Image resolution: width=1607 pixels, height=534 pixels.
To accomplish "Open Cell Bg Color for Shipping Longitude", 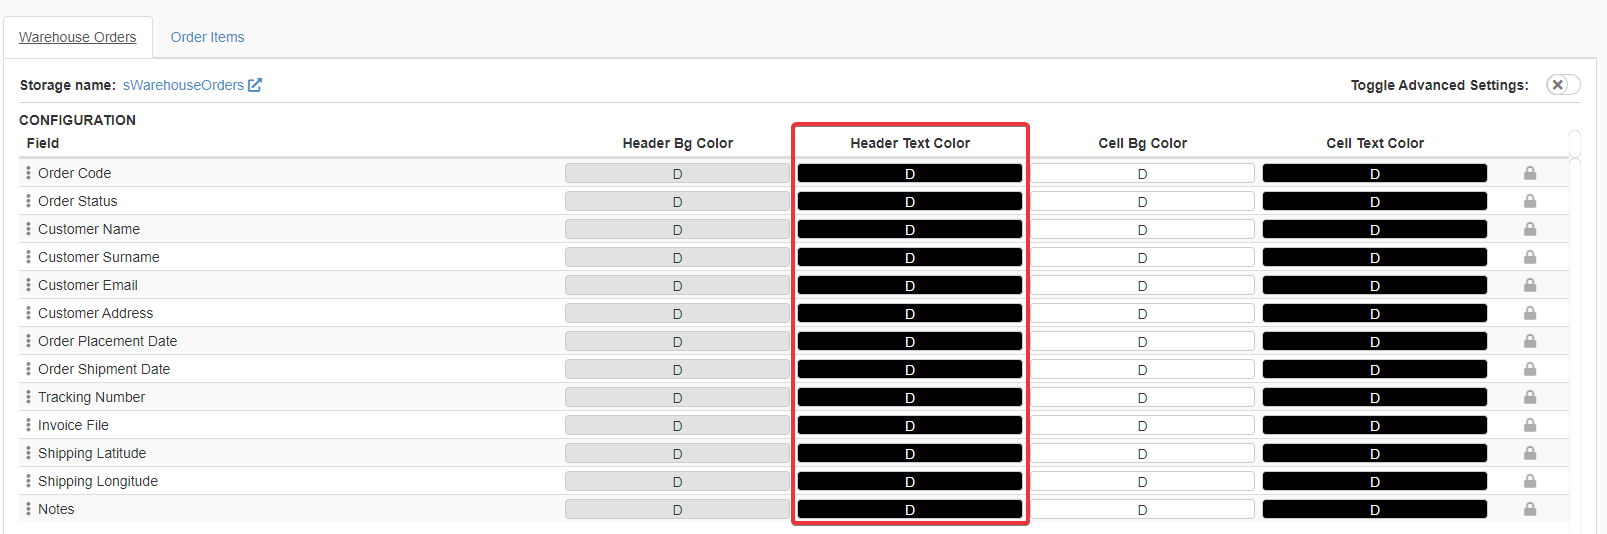I will tap(1142, 481).
